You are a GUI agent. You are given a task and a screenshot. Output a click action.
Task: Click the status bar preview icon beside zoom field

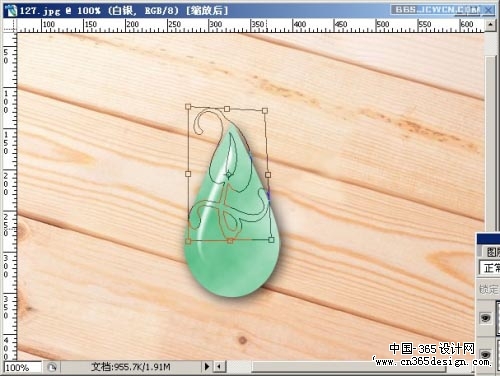[x=52, y=367]
